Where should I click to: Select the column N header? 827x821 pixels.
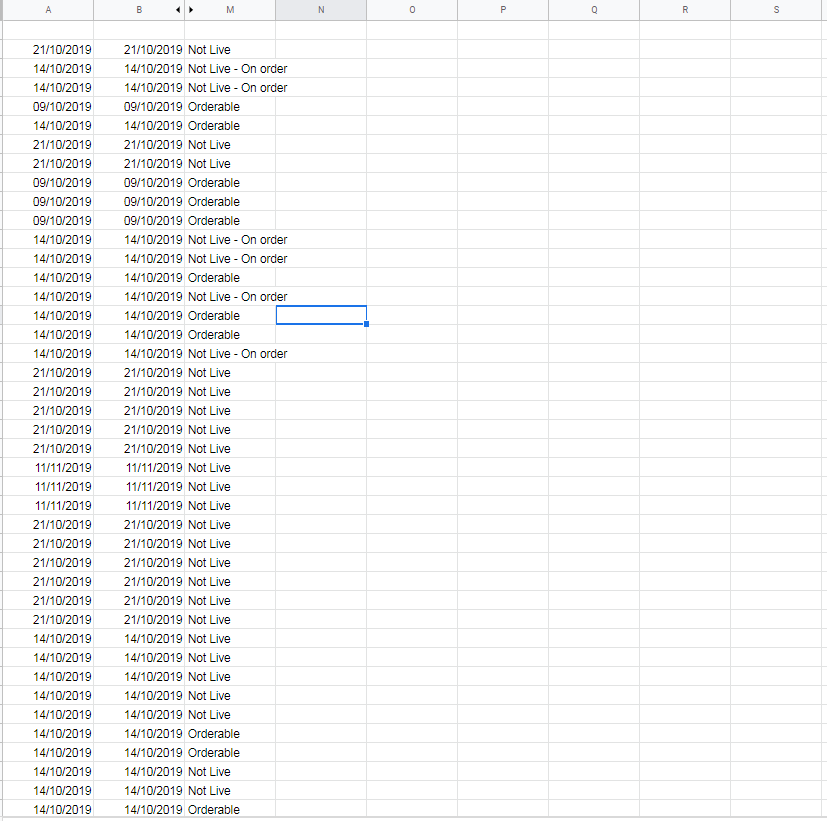[x=320, y=9]
